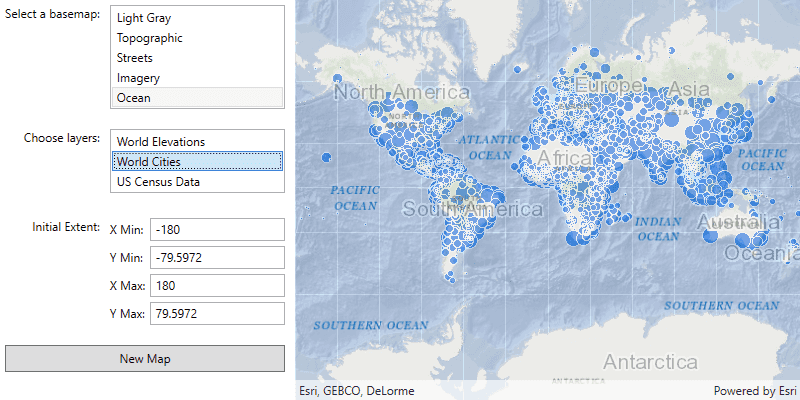Click the Powered by Esri text
The height and width of the screenshot is (400, 800).
point(755,391)
